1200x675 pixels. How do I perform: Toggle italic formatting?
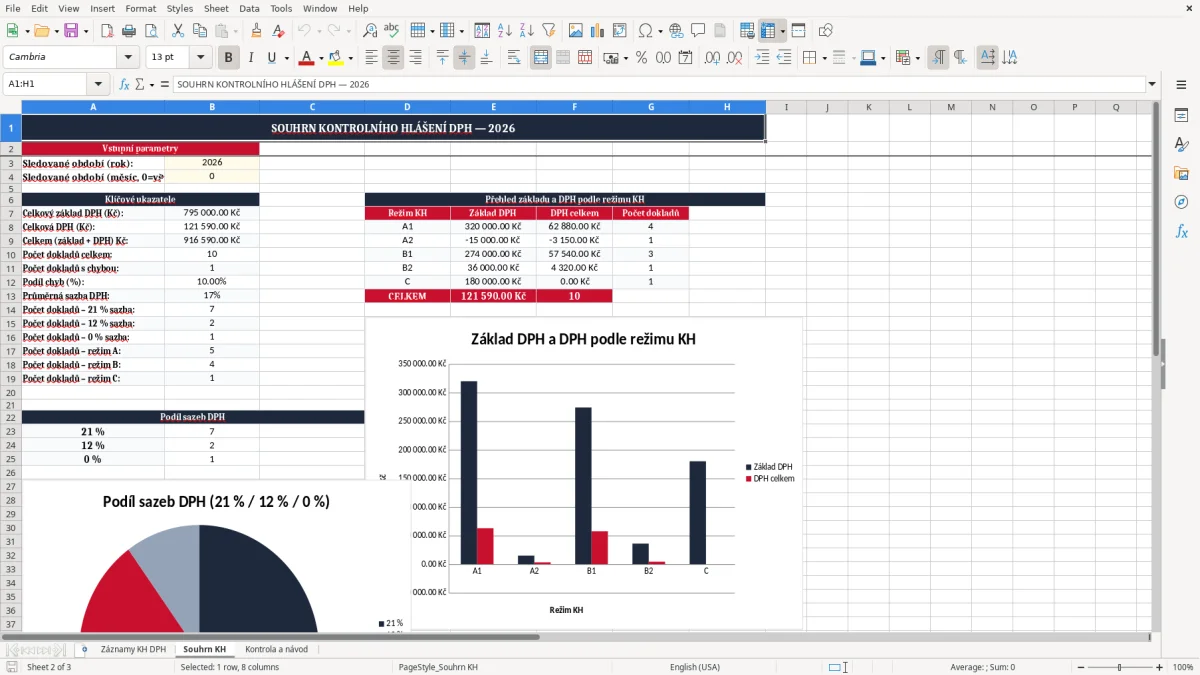coord(251,58)
